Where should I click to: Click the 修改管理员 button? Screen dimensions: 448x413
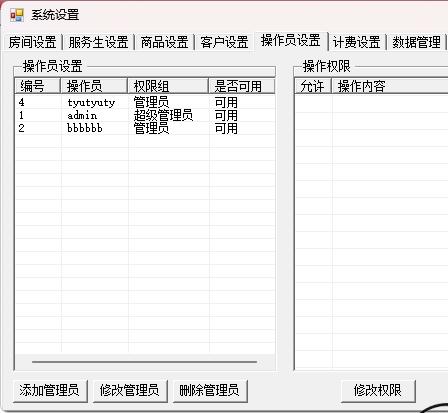coord(129,390)
